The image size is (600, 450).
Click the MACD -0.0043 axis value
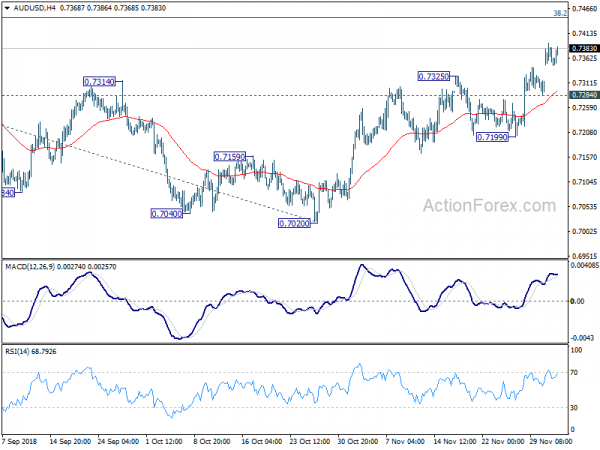582,338
